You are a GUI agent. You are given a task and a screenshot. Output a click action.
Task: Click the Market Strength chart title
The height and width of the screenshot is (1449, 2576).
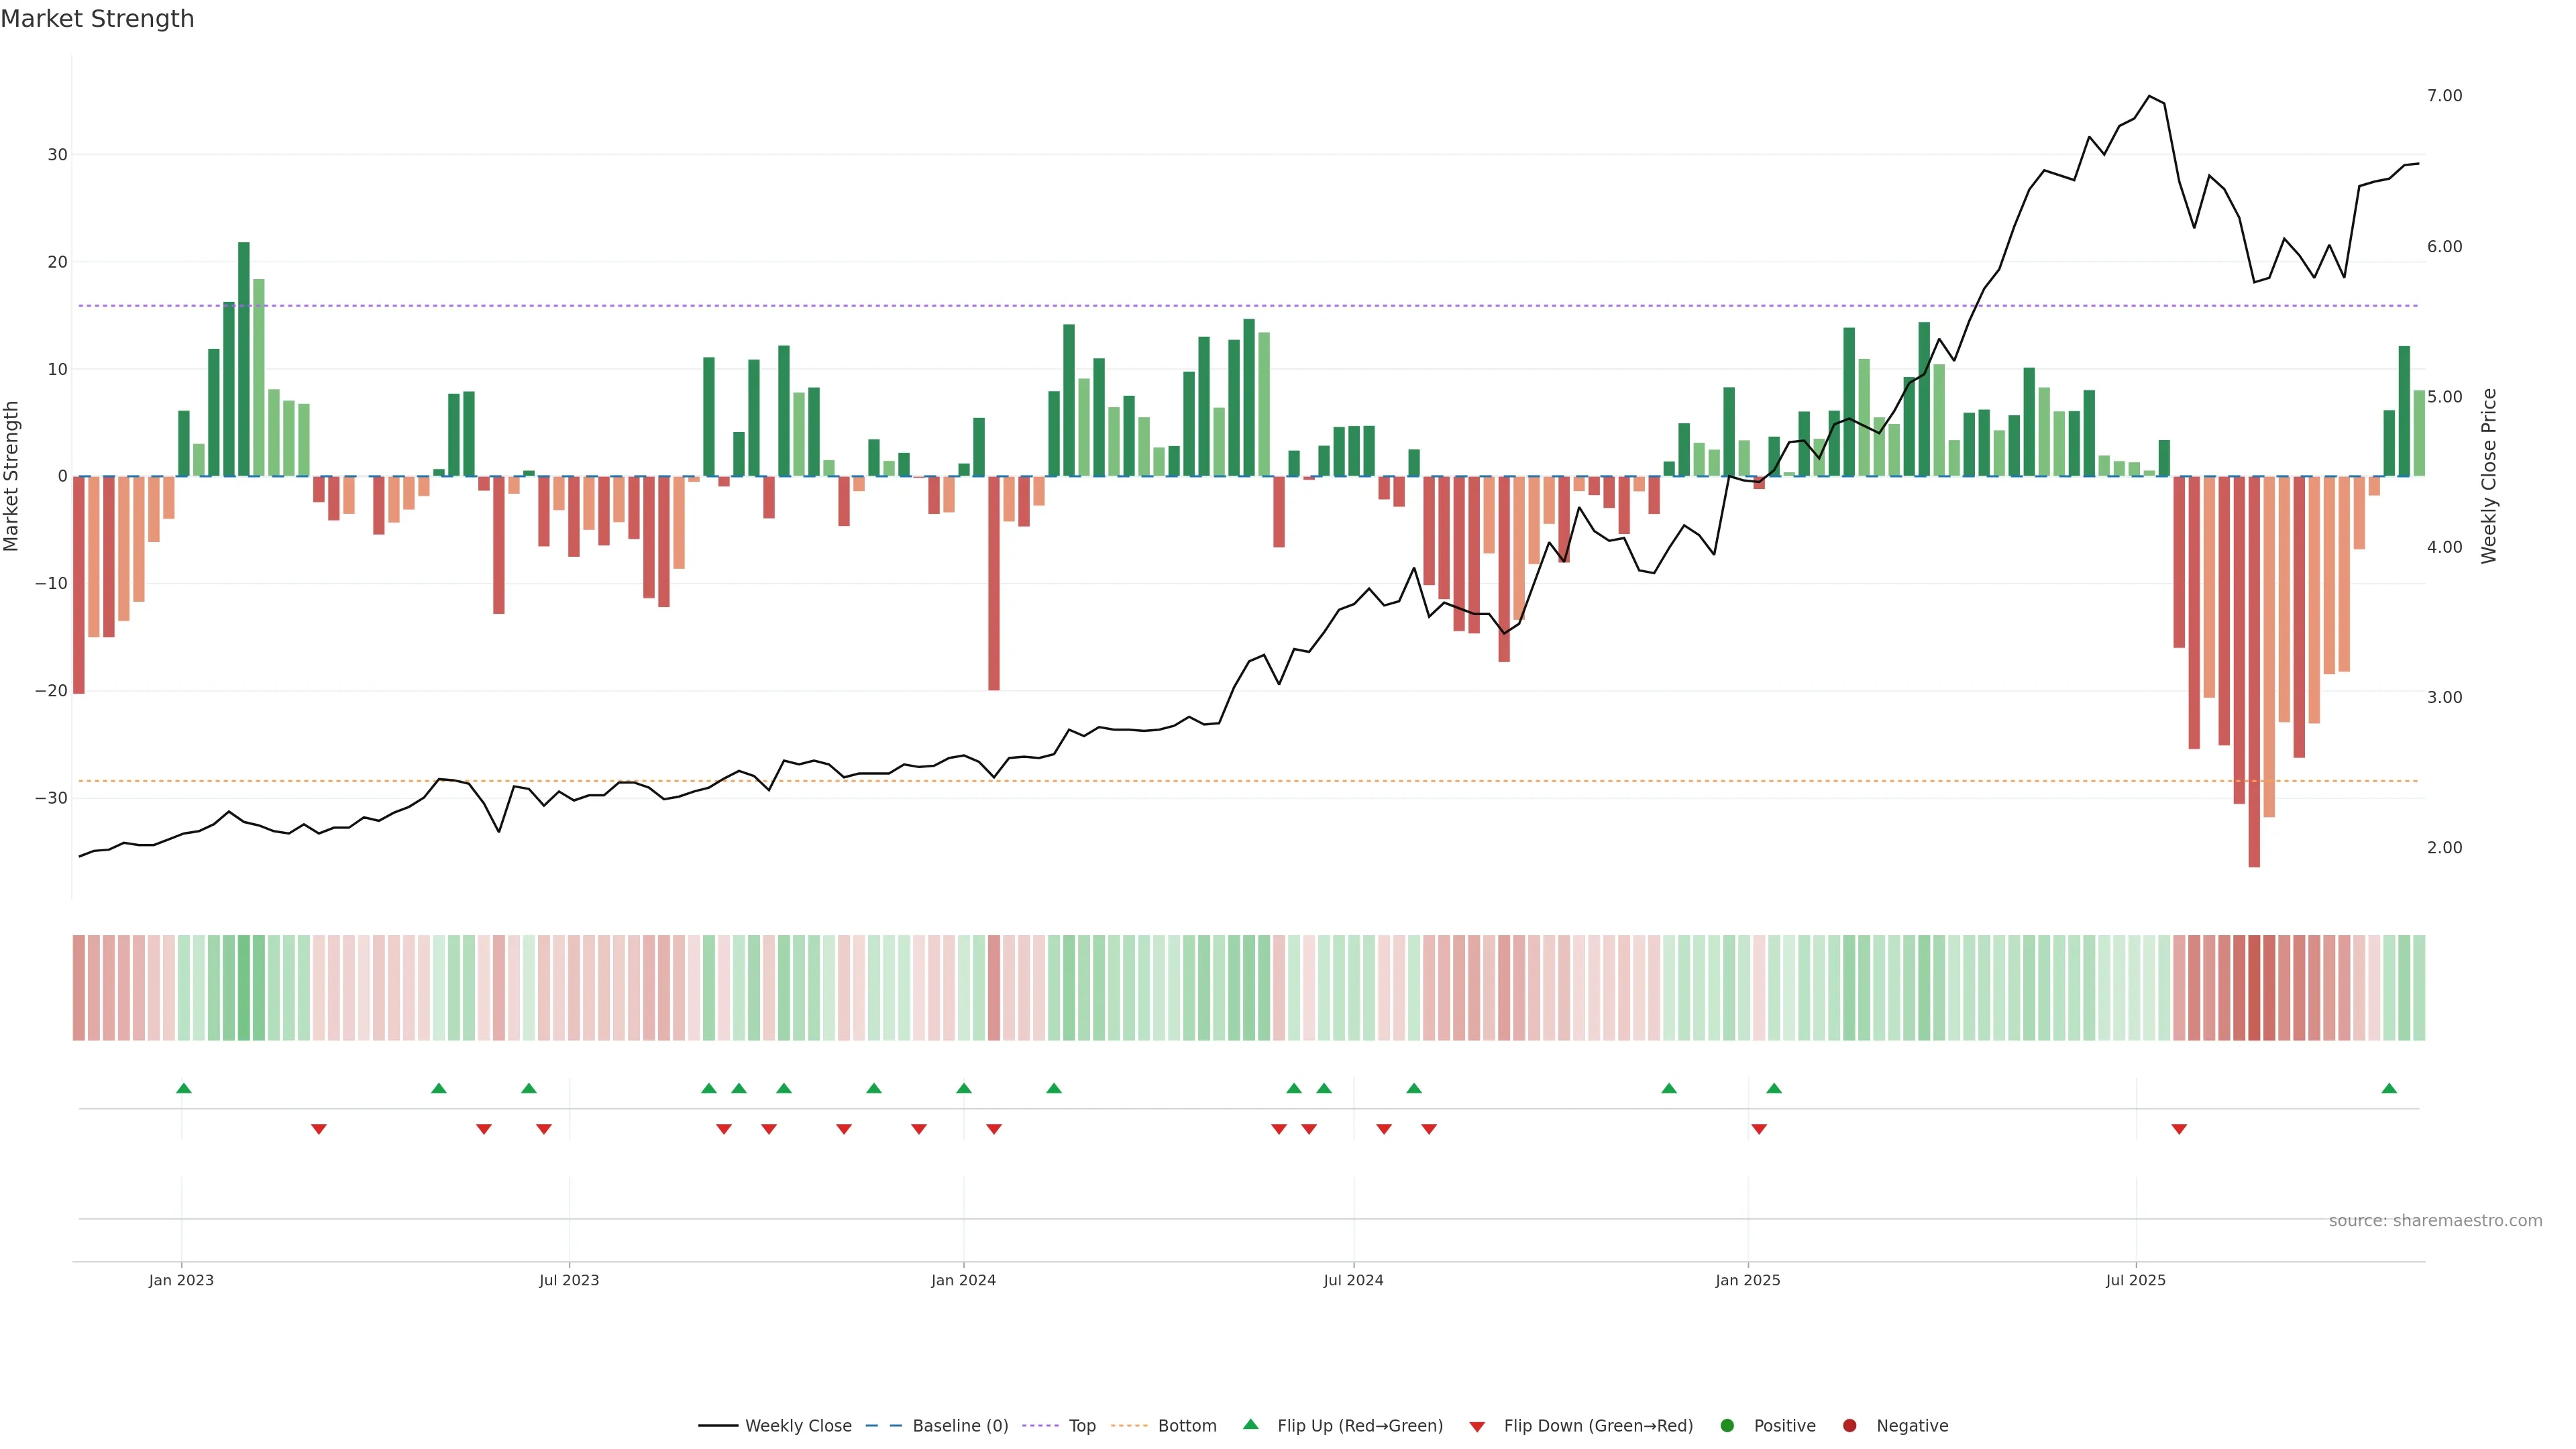(x=97, y=19)
